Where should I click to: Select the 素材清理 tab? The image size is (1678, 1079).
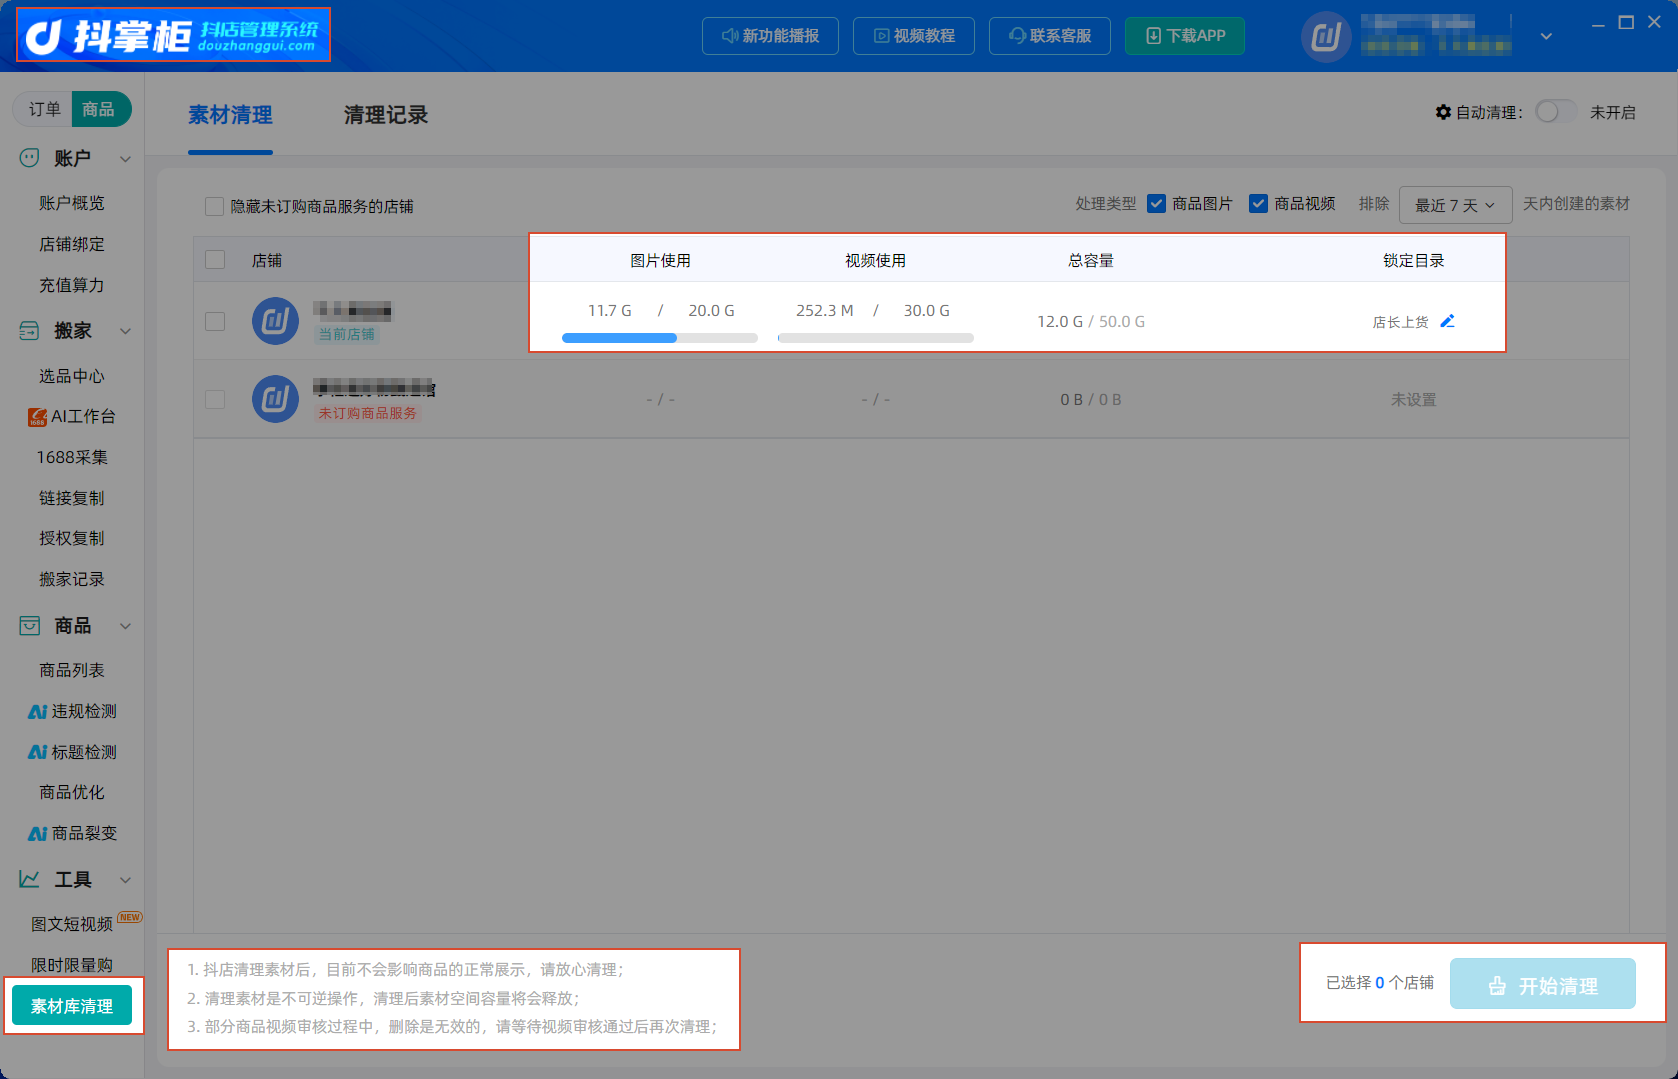click(230, 115)
